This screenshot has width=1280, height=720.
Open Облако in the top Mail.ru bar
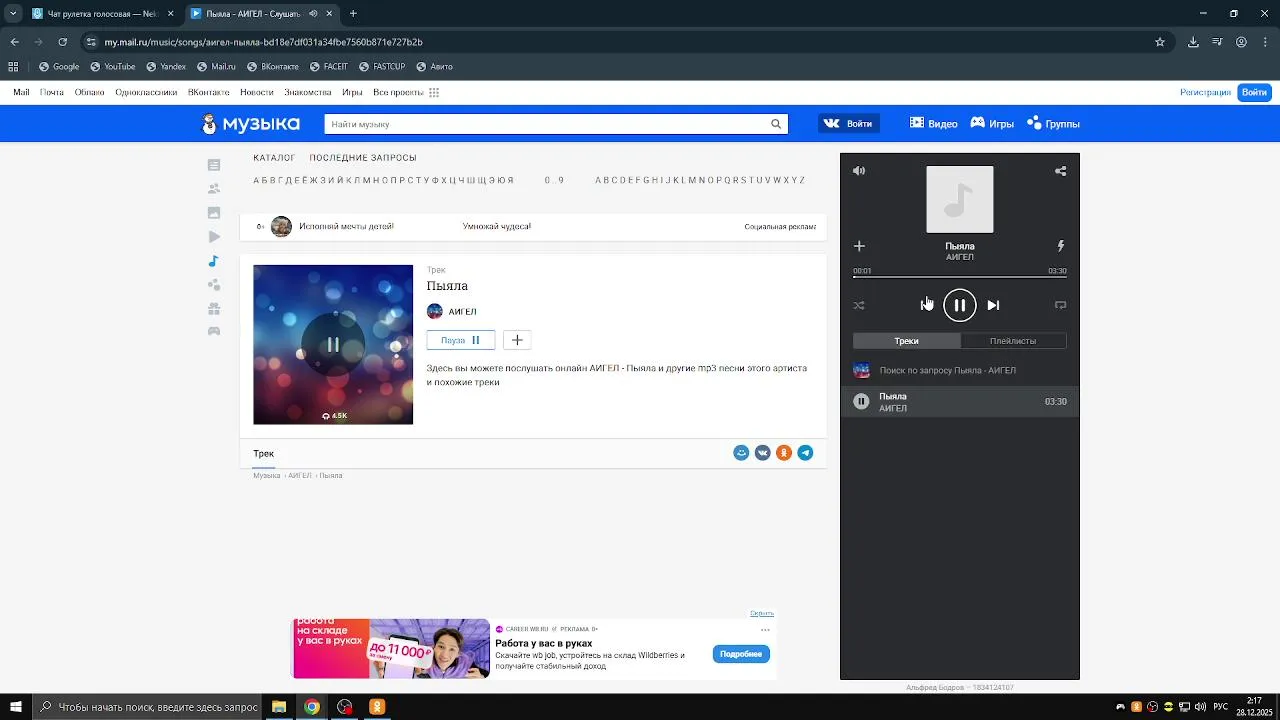pyautogui.click(x=89, y=92)
